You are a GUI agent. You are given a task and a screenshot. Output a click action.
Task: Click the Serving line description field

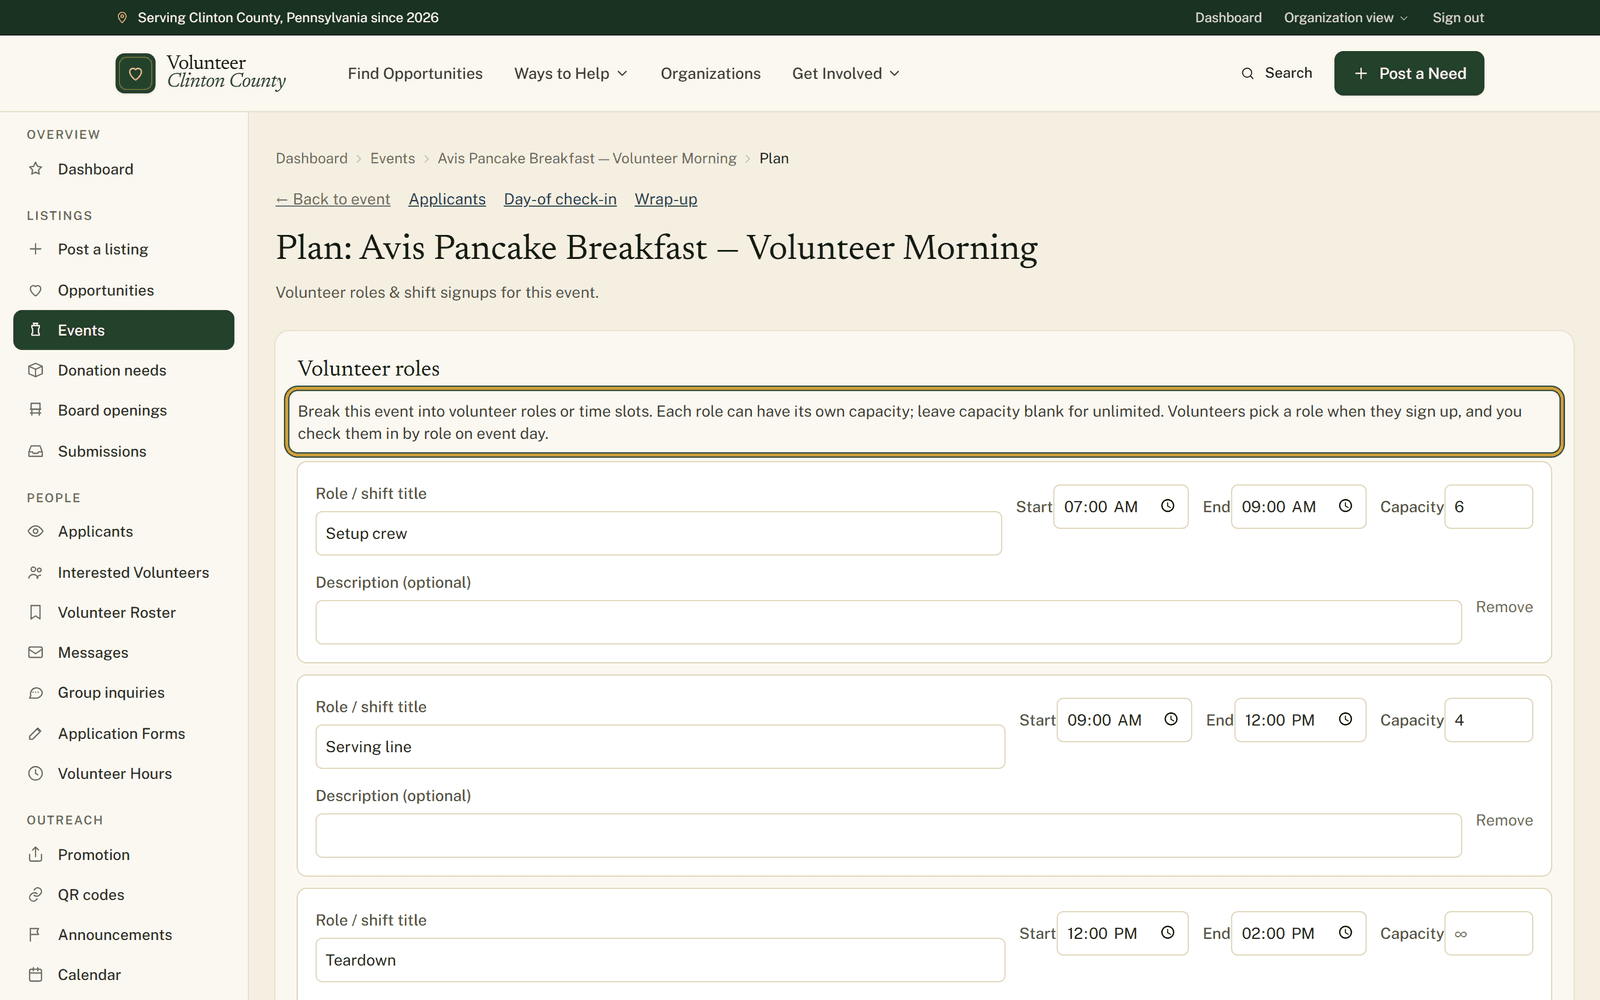pos(888,835)
